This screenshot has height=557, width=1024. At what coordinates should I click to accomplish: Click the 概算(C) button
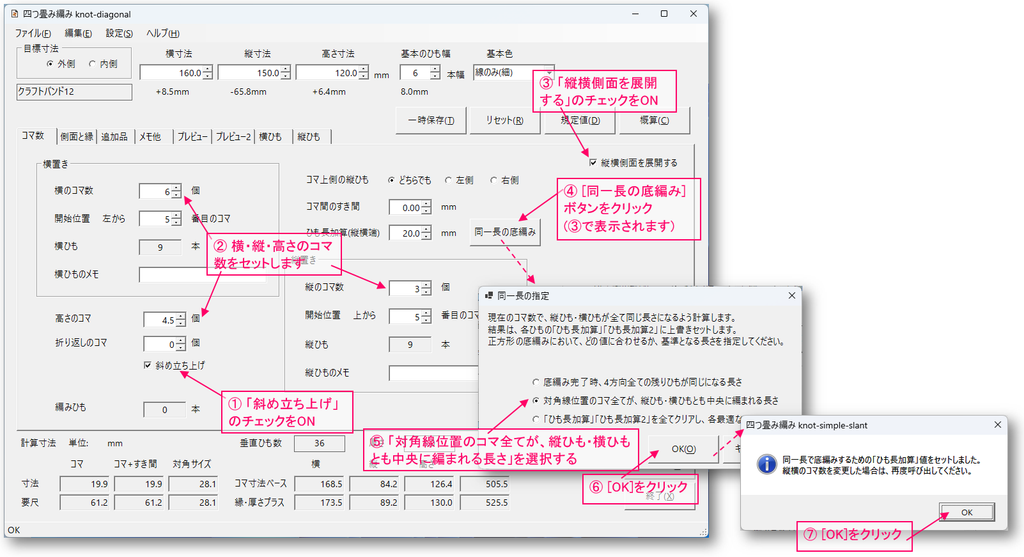coord(654,120)
